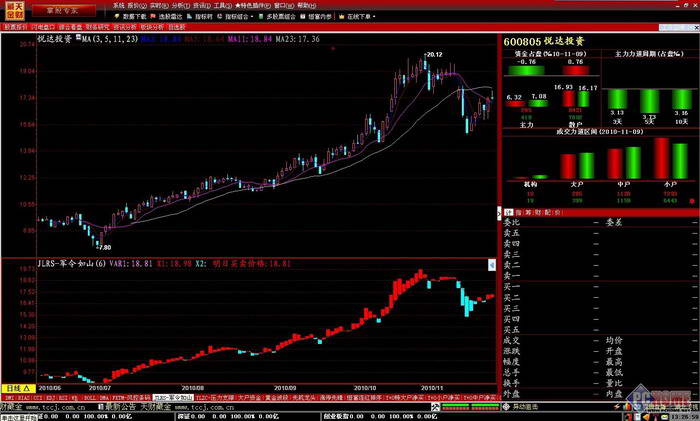Click the 数据下载 download icon

(x=117, y=17)
